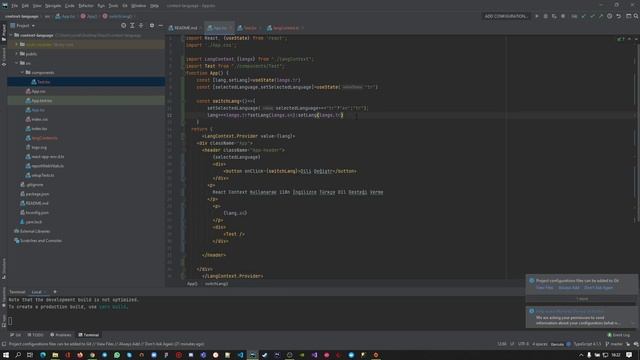Click the switchLang() breadcrumb below editor

[216, 284]
